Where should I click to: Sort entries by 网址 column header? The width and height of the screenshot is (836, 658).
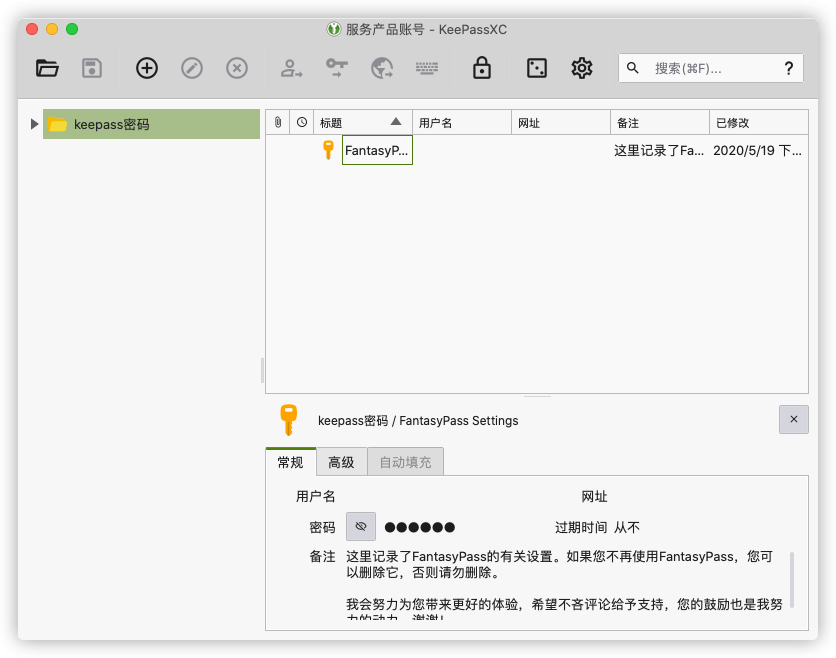(561, 123)
